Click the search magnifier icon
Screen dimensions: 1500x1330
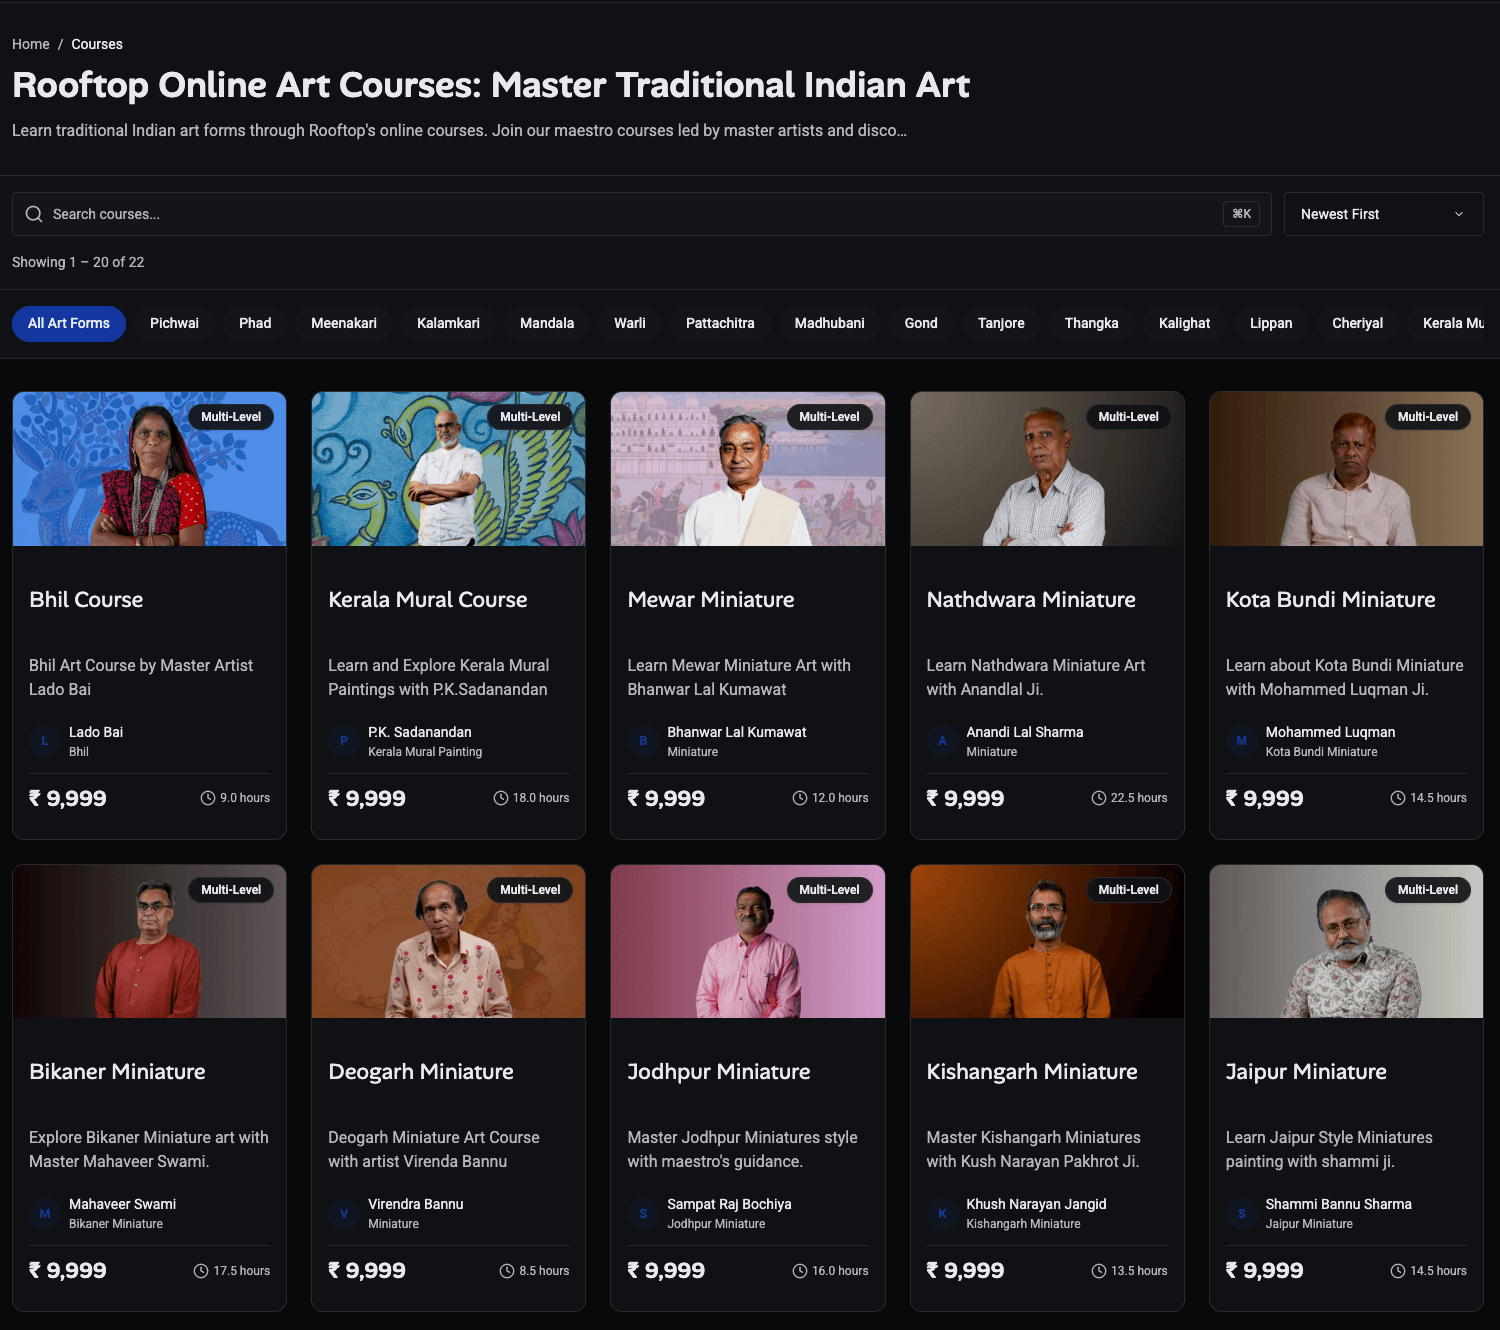pos(34,214)
